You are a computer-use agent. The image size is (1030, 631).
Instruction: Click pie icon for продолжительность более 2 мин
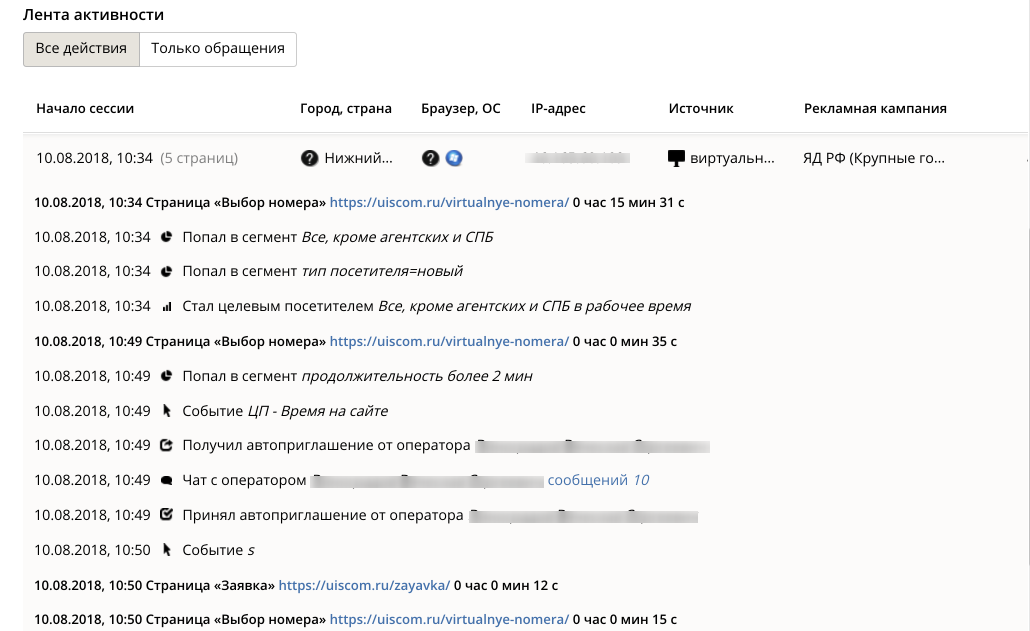pyautogui.click(x=167, y=376)
